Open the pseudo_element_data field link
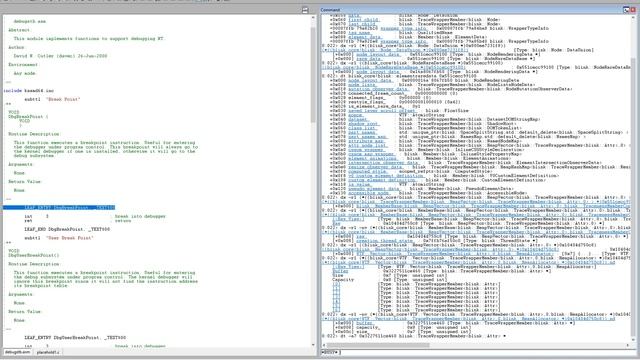The image size is (640, 360). coord(374,189)
